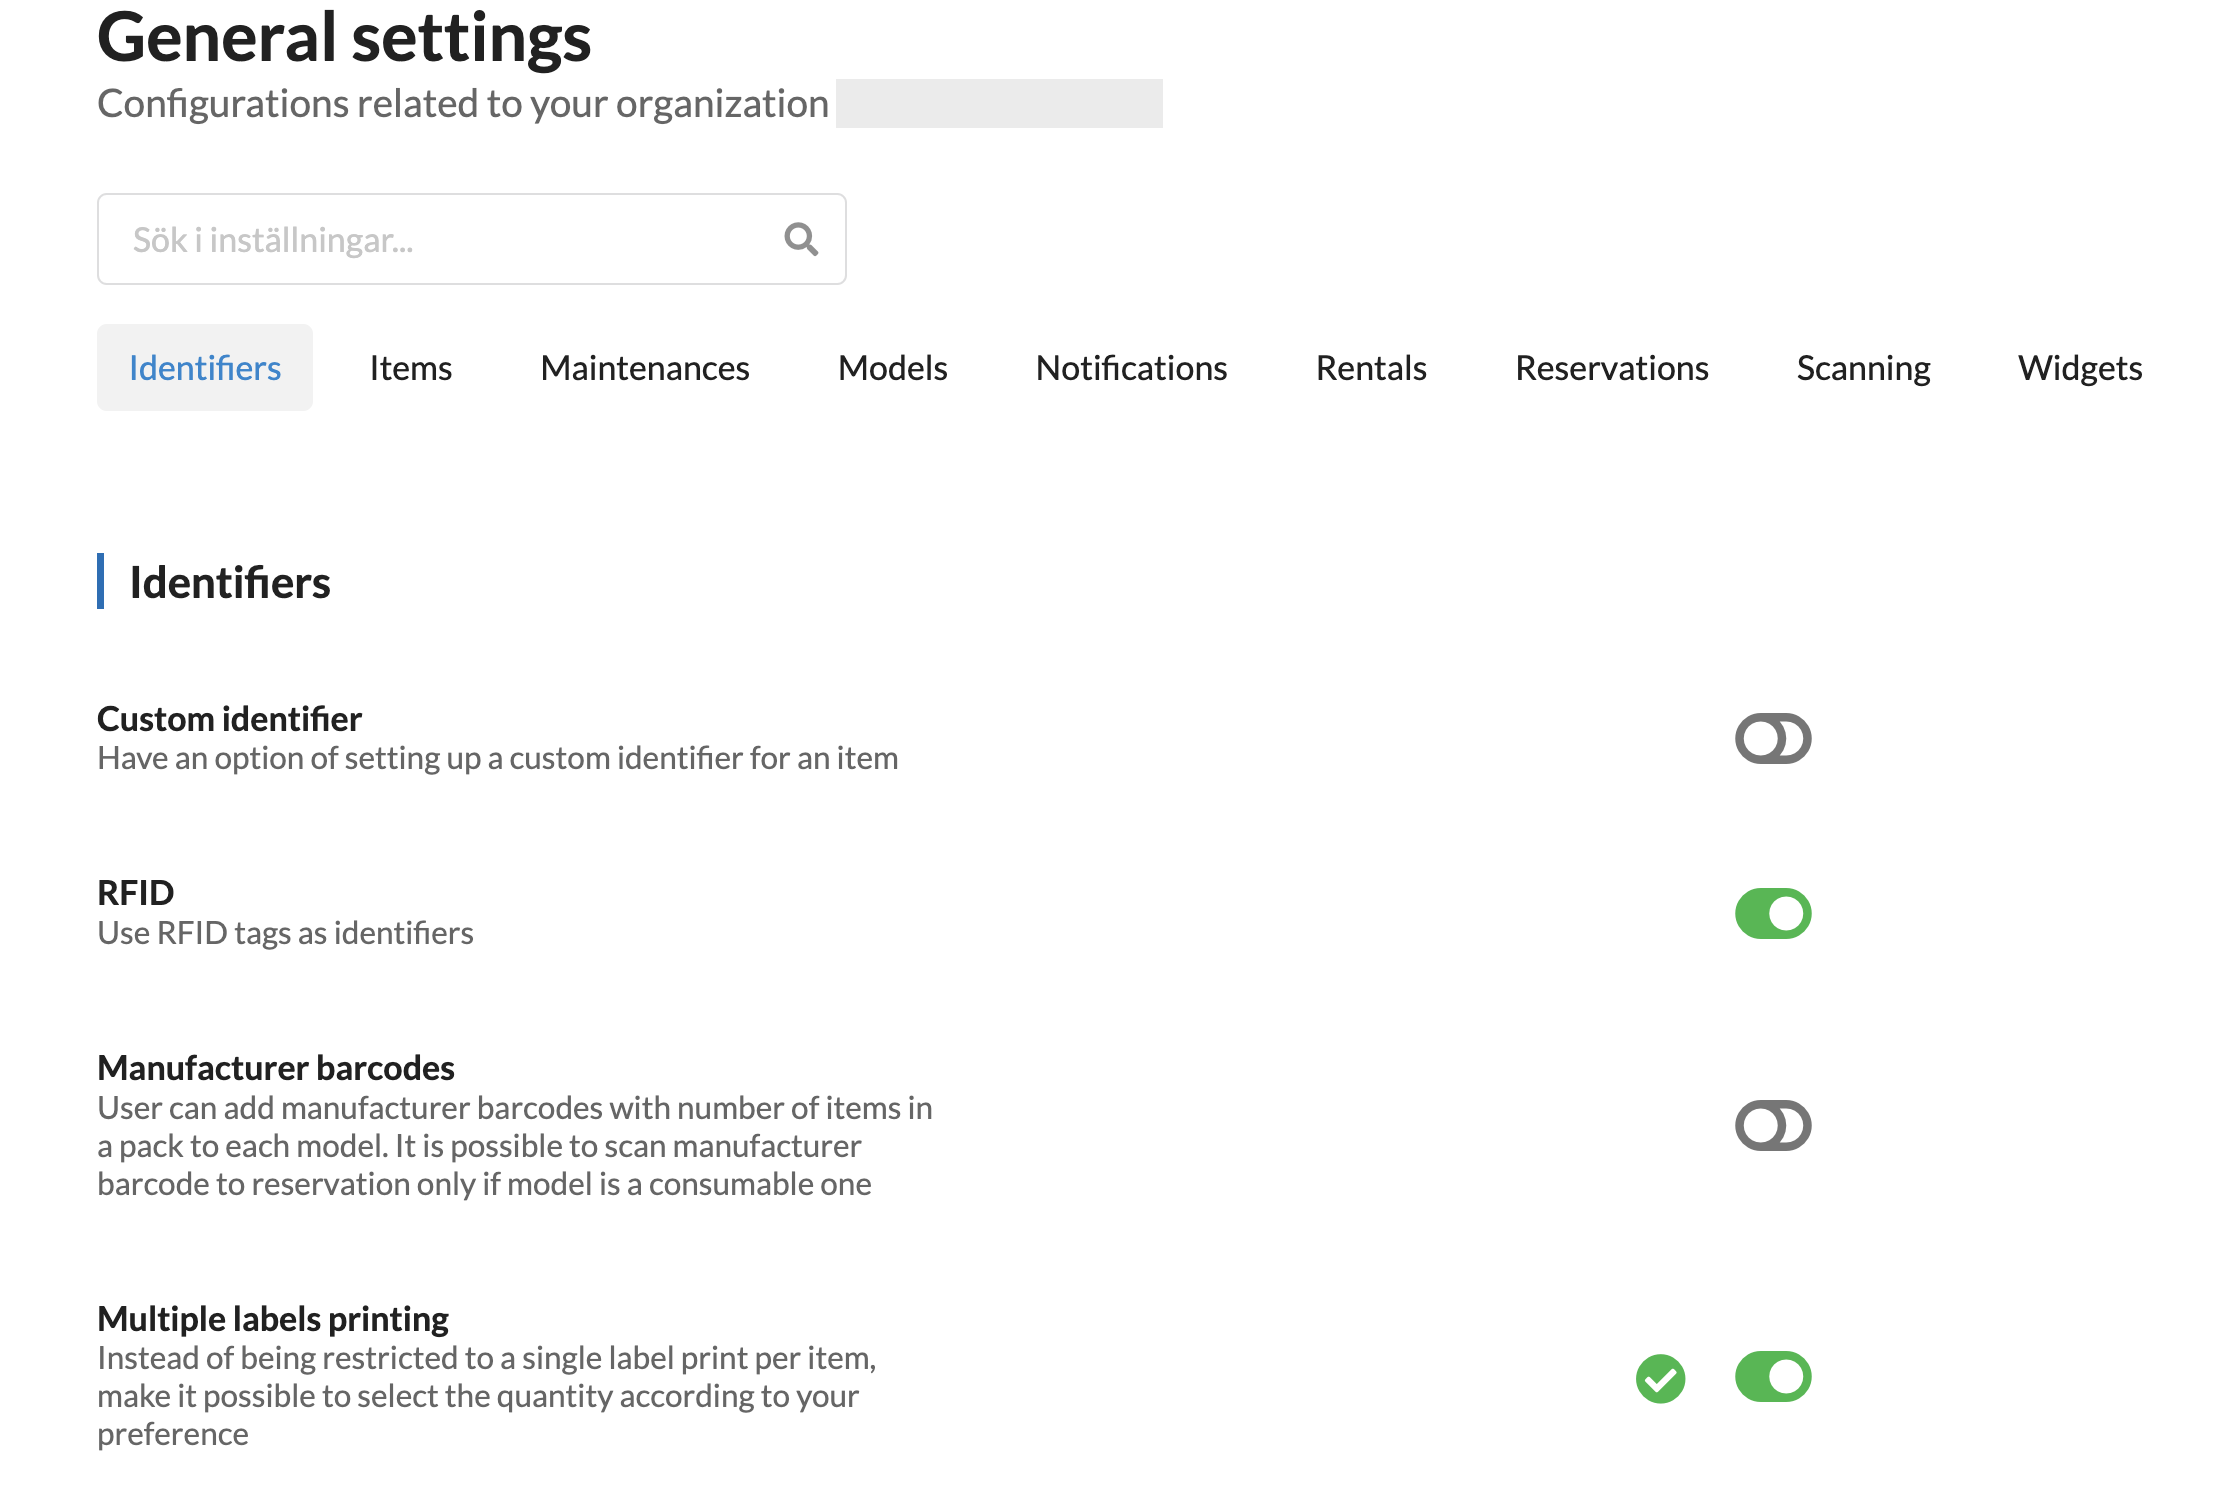Image resolution: width=2240 pixels, height=1498 pixels.
Task: Go to the Models tab
Action: 892,368
